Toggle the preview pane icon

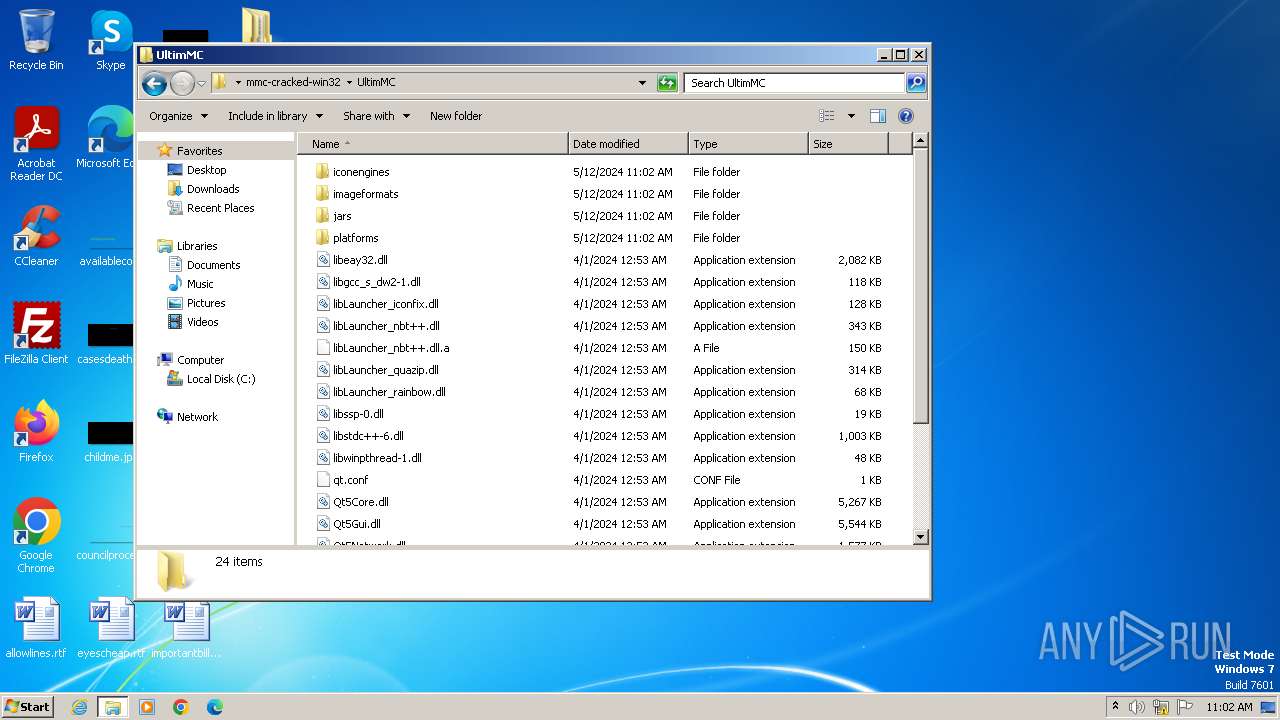click(x=878, y=116)
